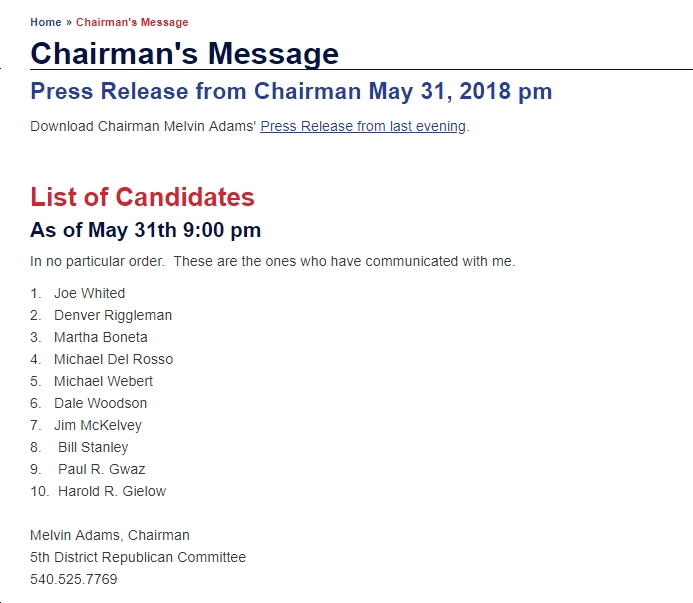
Task: Select candidate Michael Webert in list
Action: tap(103, 381)
